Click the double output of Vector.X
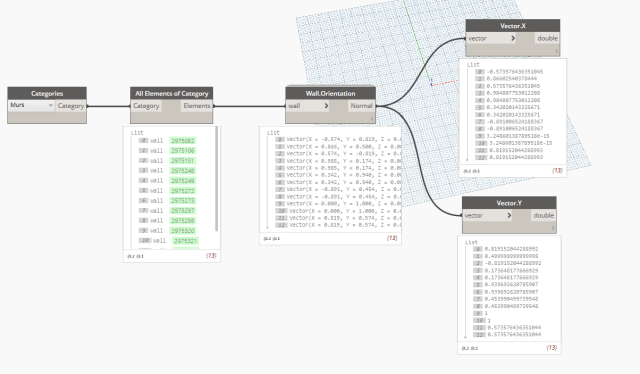The image size is (640, 374). point(547,38)
